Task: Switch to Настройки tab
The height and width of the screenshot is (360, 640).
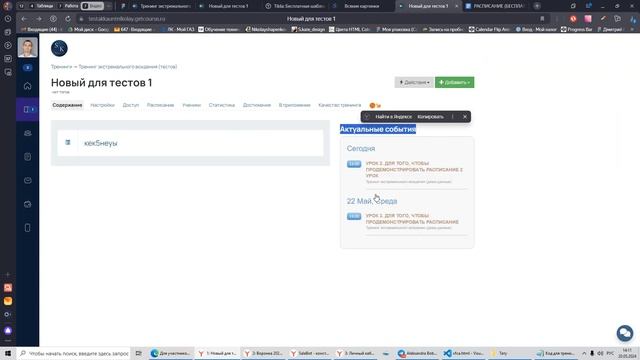Action: click(x=102, y=105)
